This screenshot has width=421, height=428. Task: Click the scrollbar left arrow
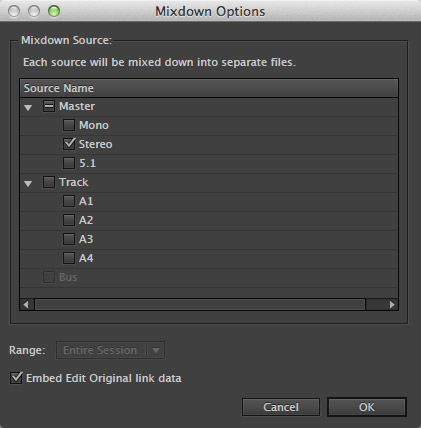tap(26, 304)
